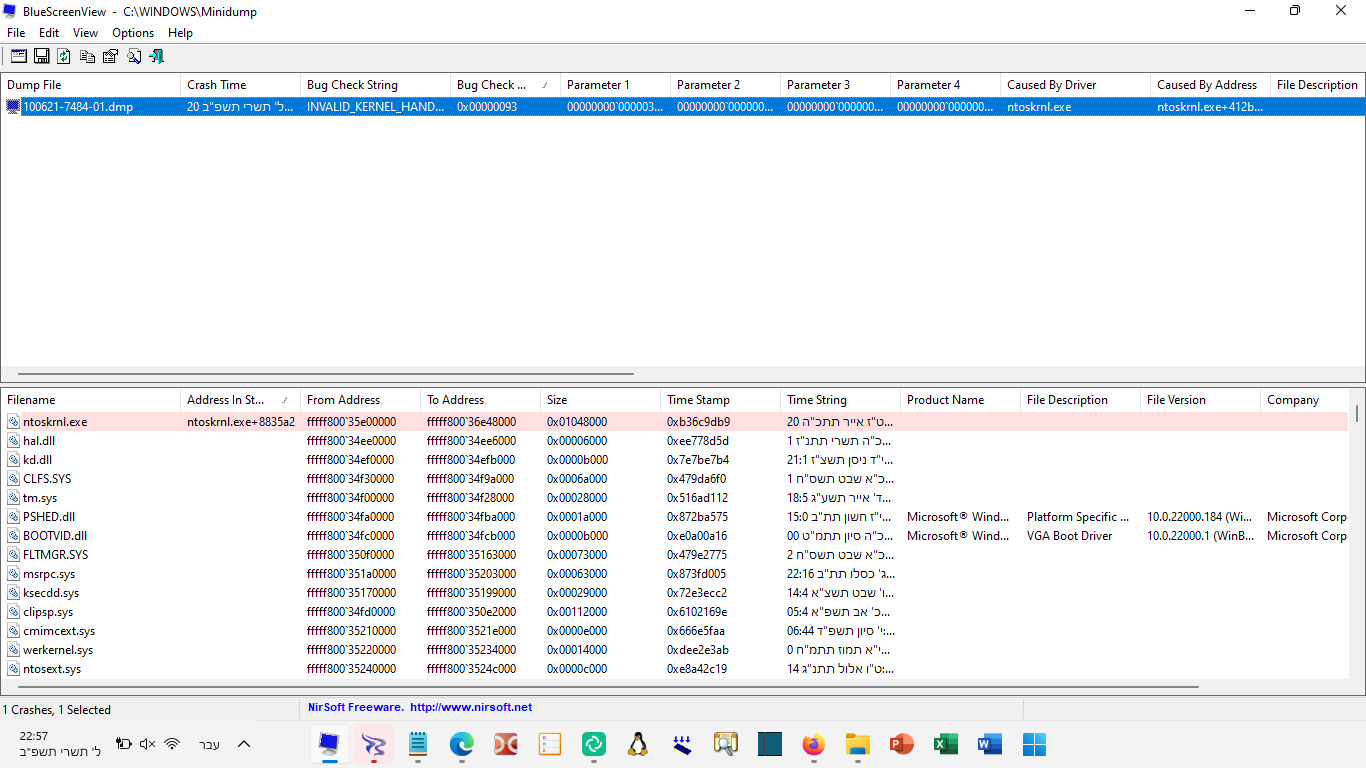Image resolution: width=1366 pixels, height=768 pixels.
Task: Click the Notepad taskbar icon
Action: point(417,744)
